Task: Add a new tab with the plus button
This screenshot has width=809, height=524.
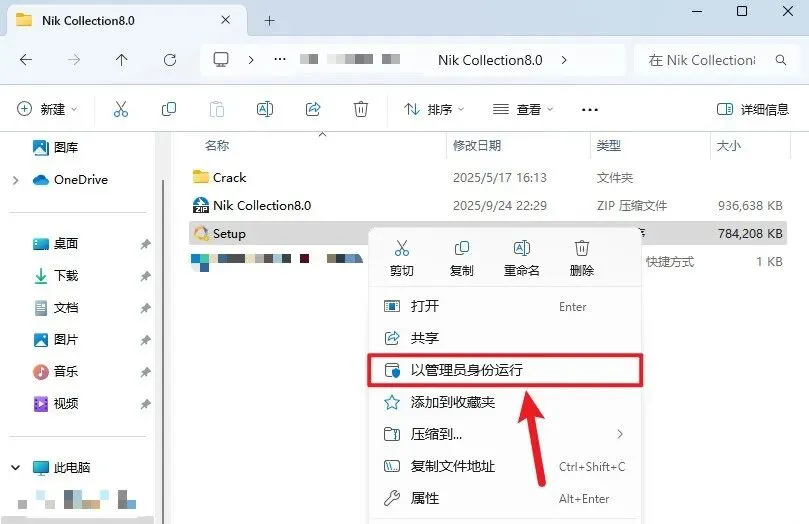Action: pos(269,21)
